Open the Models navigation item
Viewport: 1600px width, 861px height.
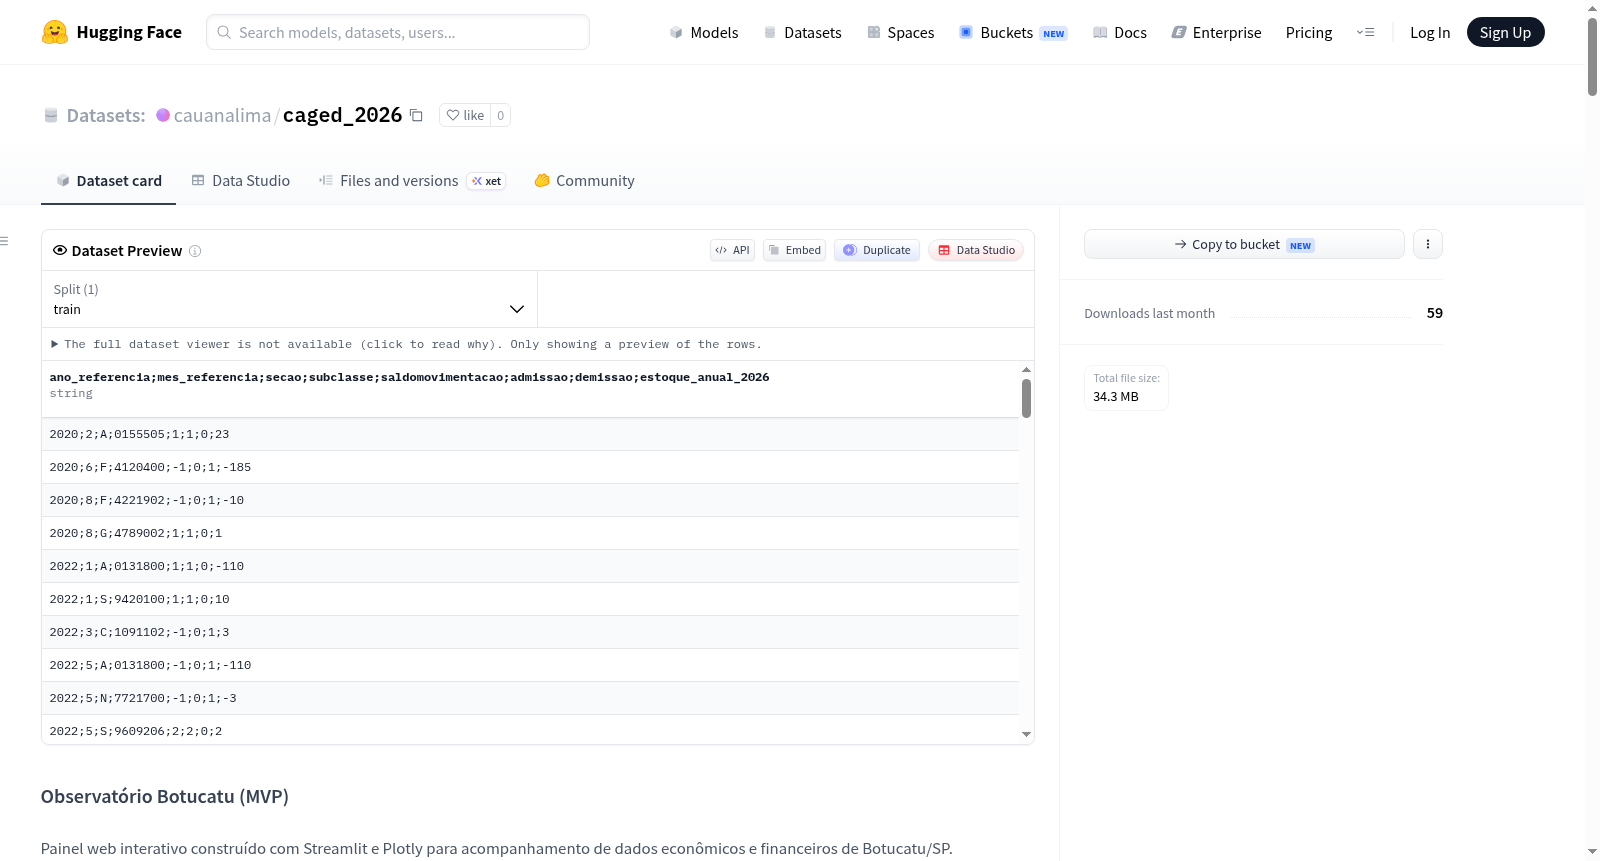tap(704, 32)
